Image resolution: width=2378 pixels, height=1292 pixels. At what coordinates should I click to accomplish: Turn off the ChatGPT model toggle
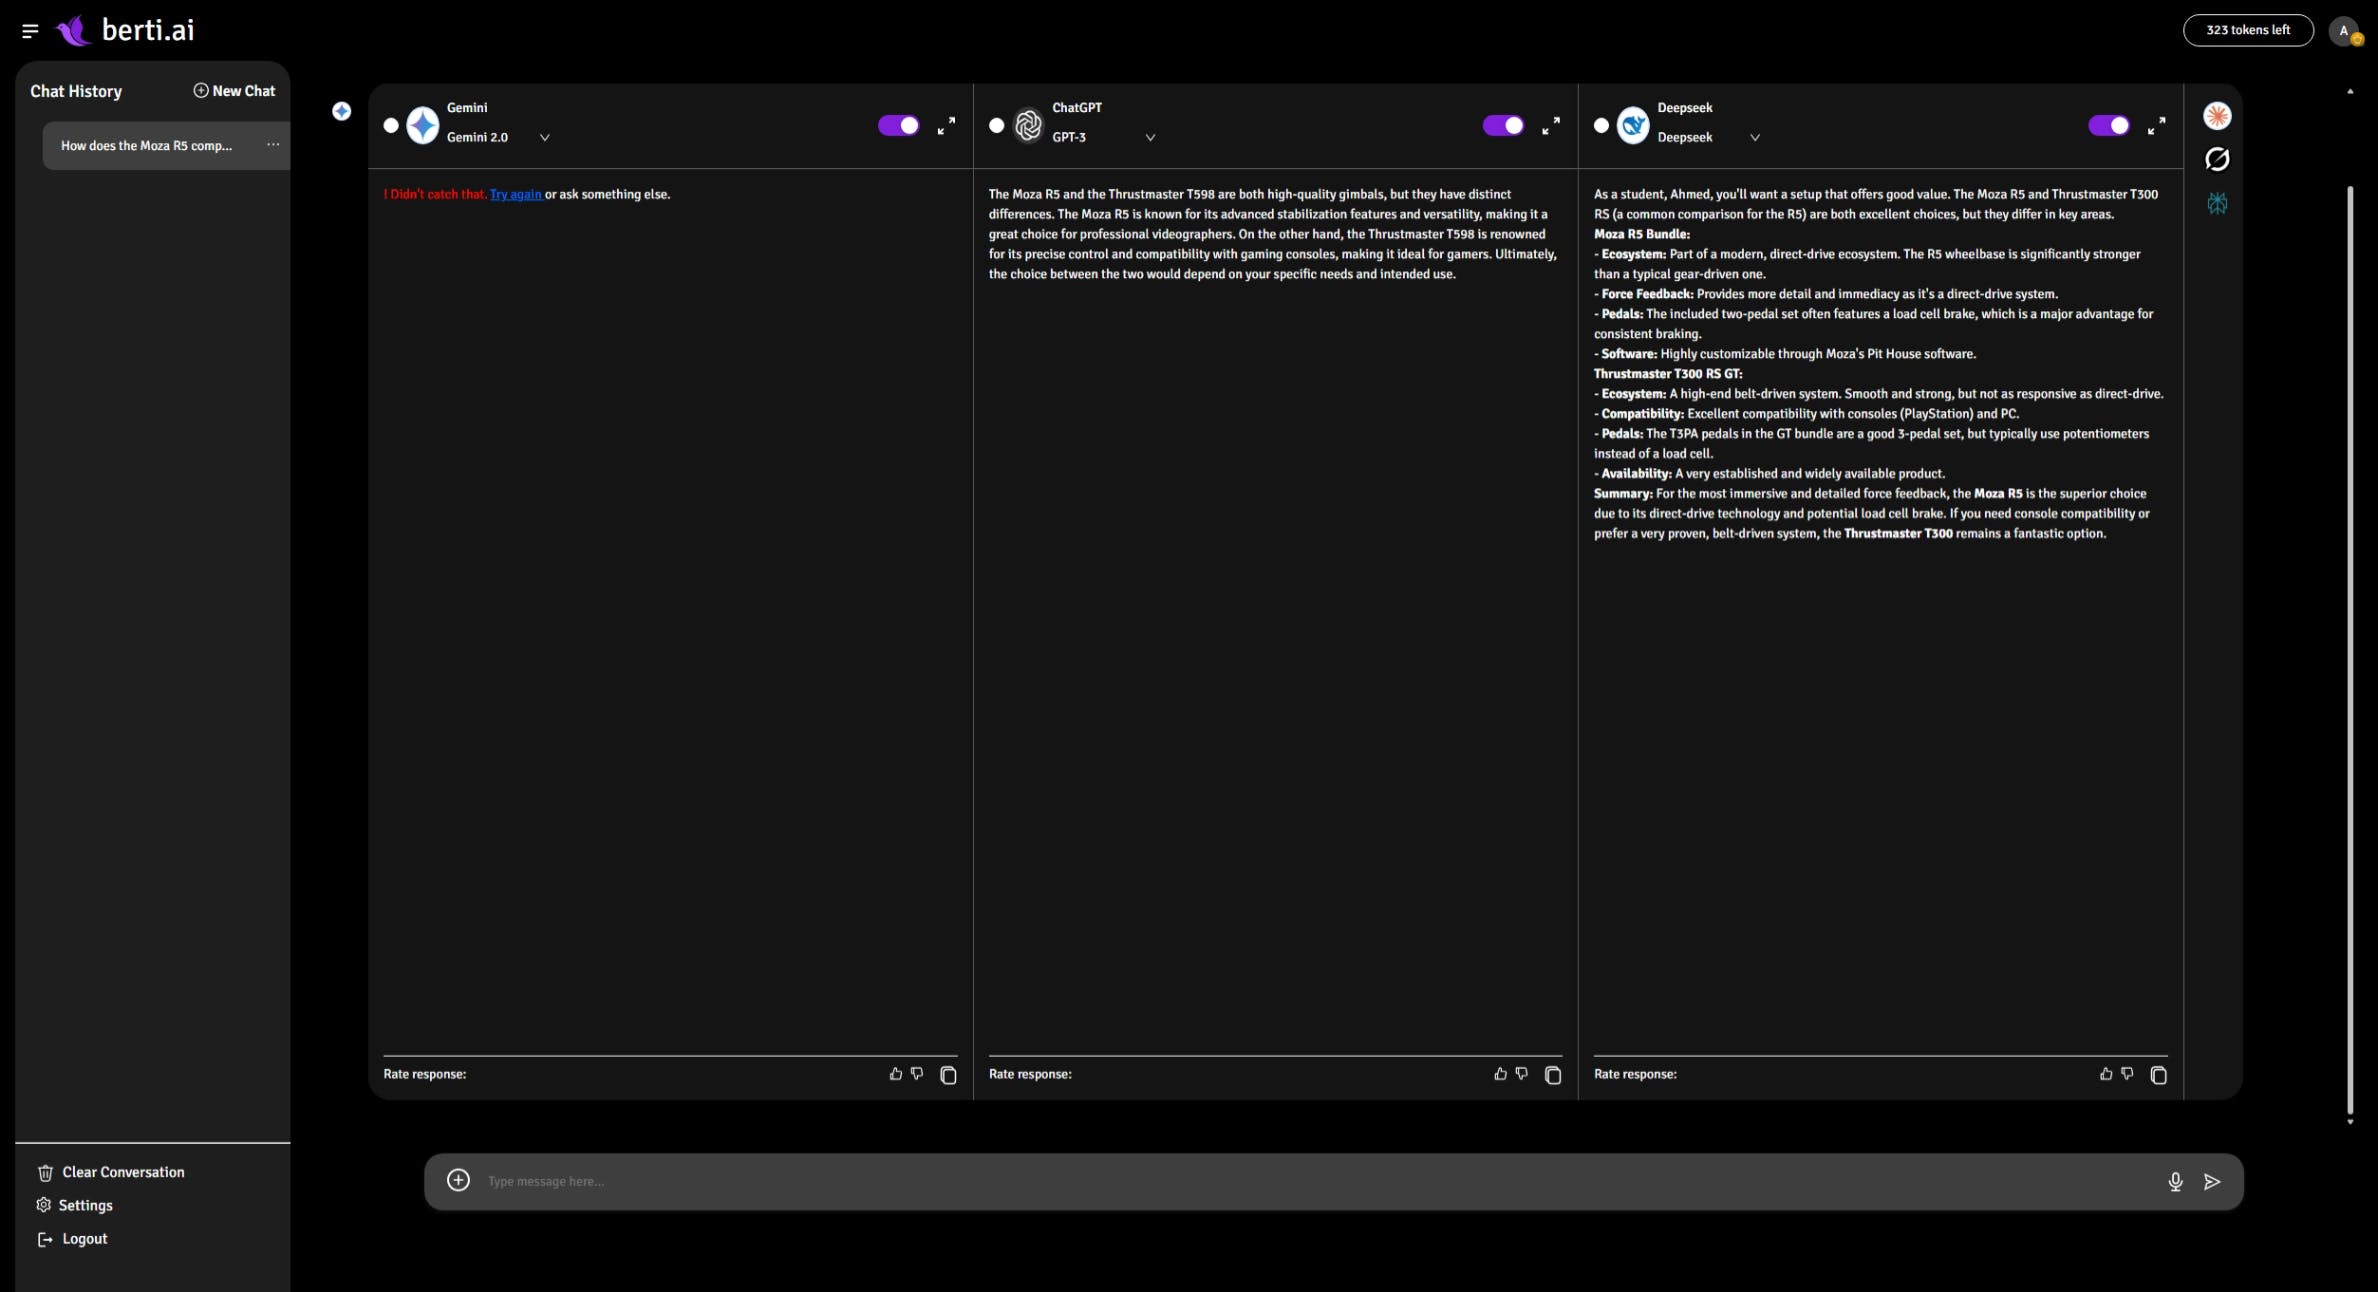coord(1503,126)
